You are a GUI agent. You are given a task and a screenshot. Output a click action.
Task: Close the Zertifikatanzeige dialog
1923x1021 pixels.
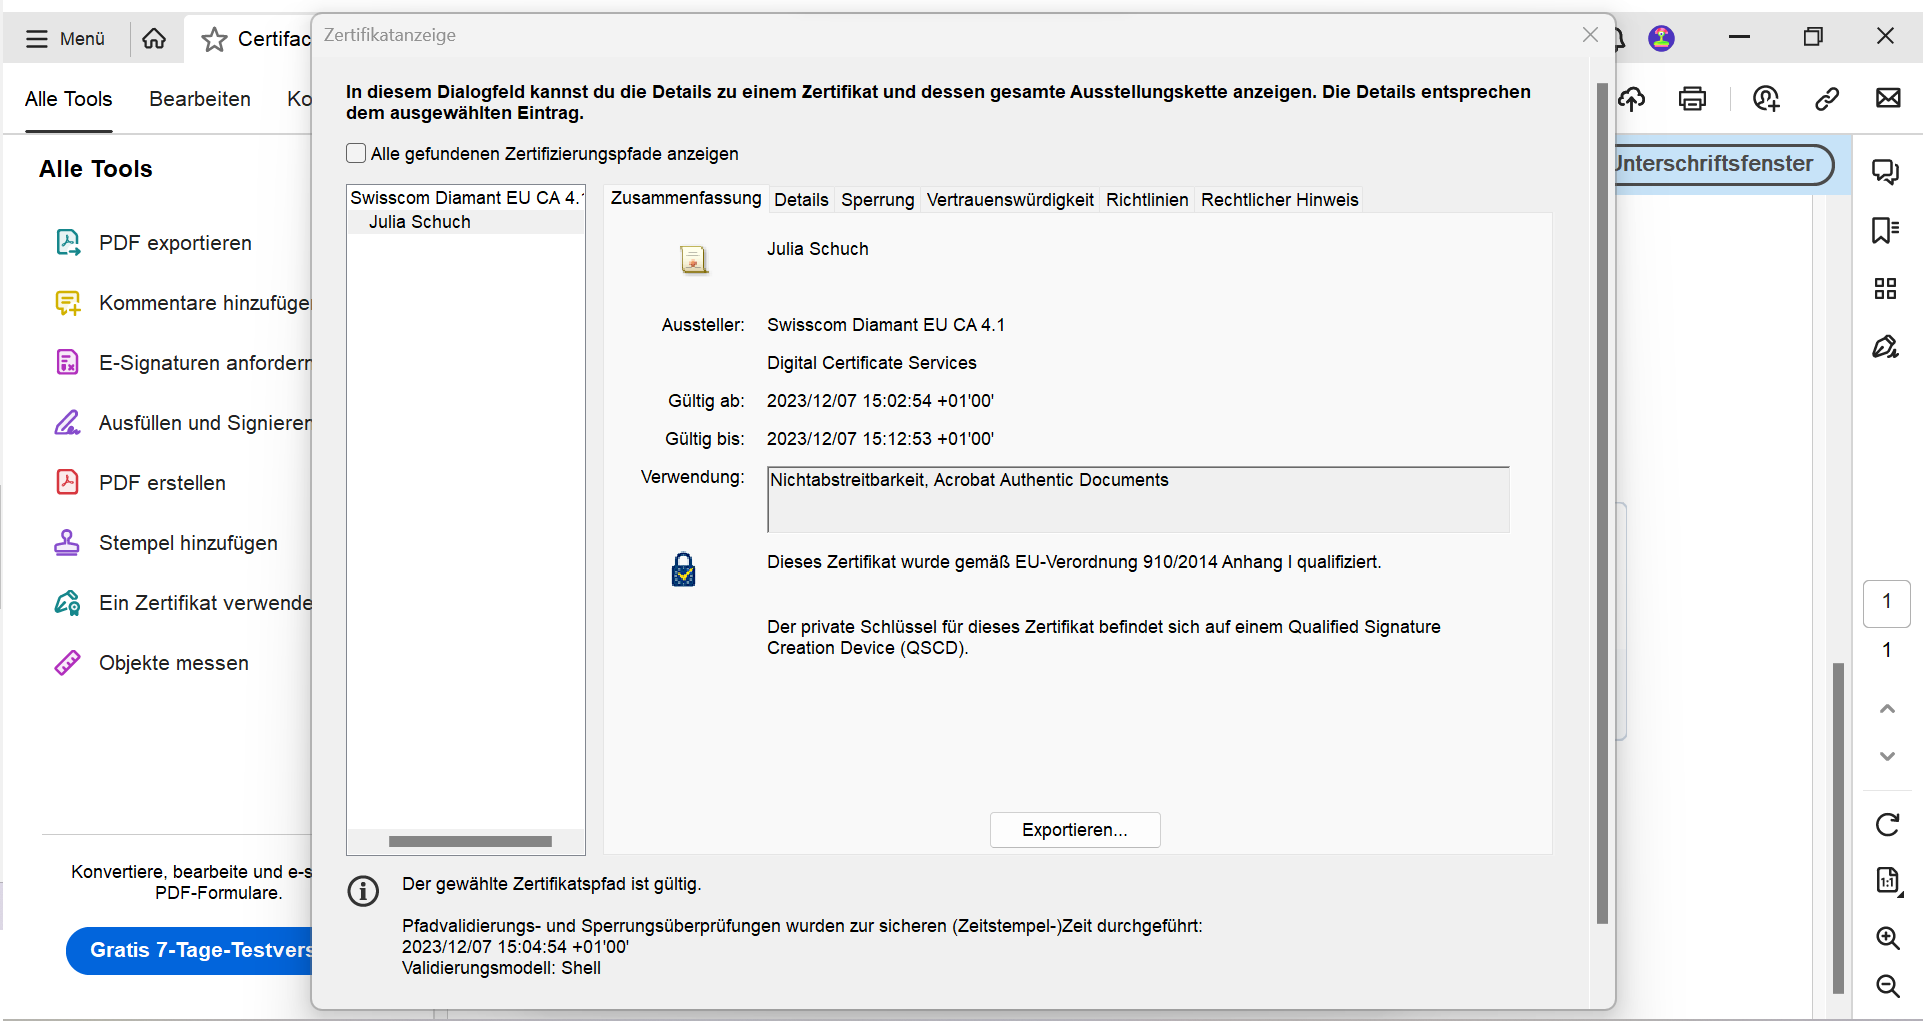pos(1590,35)
